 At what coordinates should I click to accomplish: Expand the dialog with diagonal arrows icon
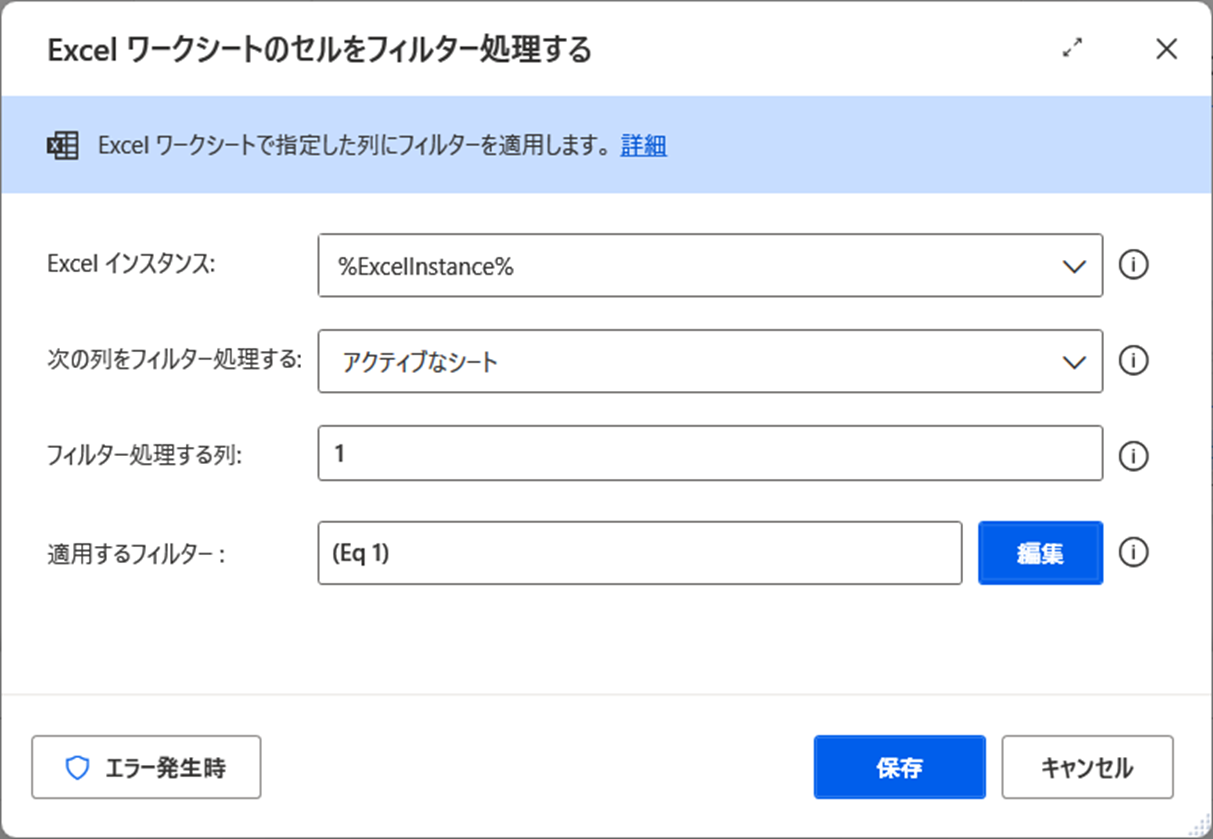tap(1073, 48)
